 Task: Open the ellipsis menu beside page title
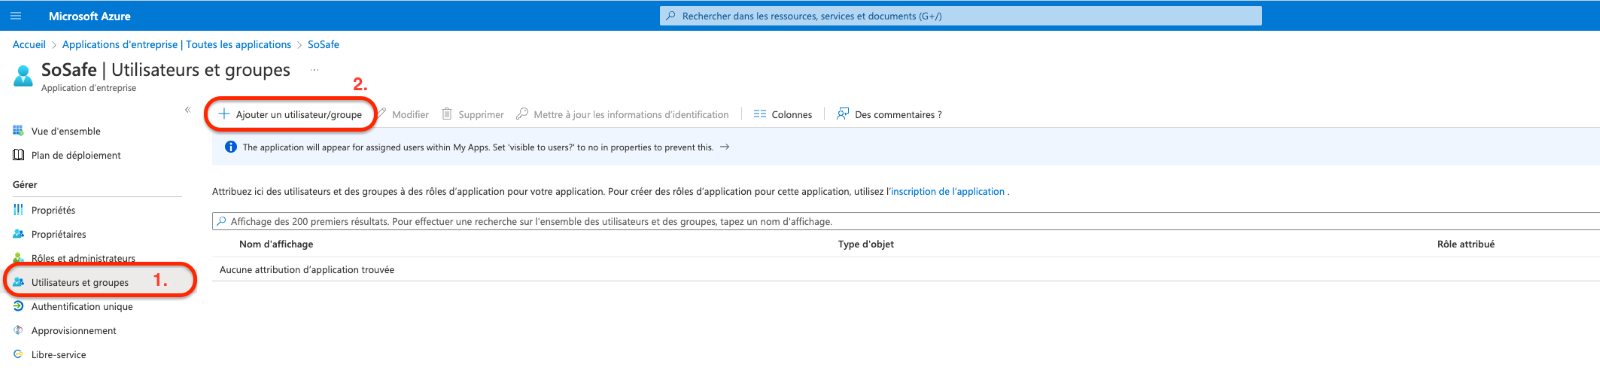pyautogui.click(x=314, y=70)
